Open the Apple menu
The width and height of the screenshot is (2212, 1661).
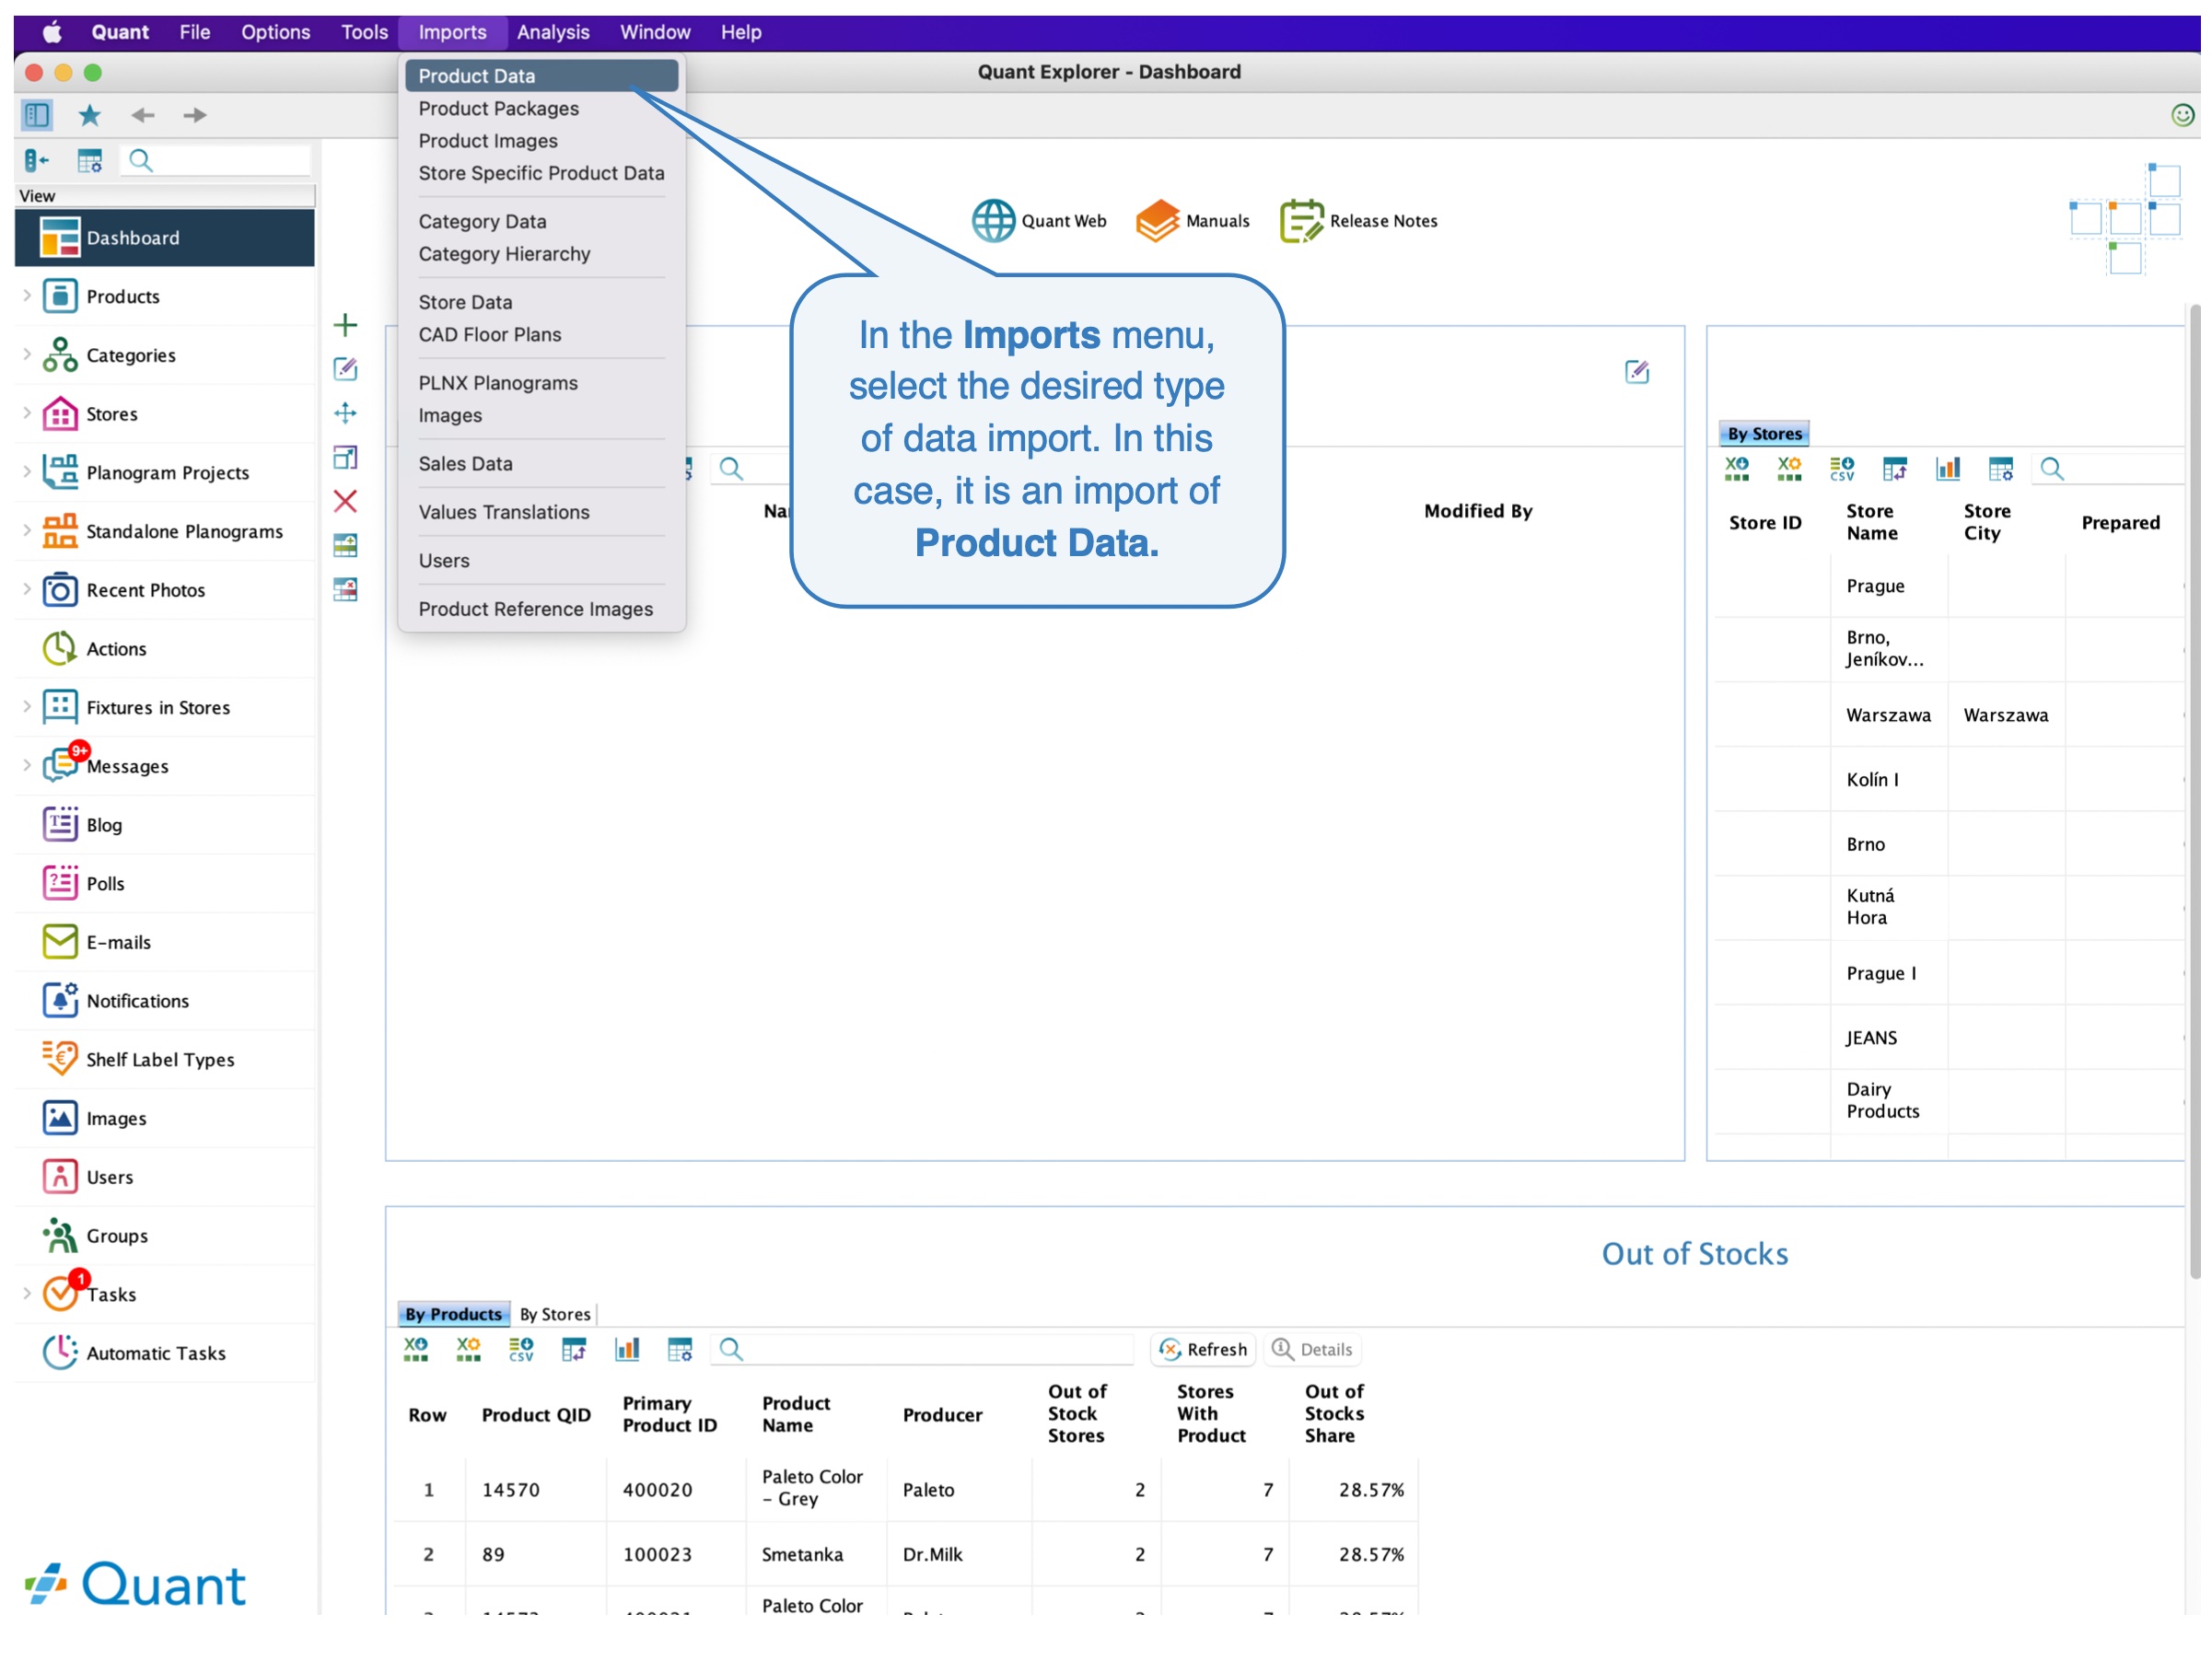click(x=52, y=32)
